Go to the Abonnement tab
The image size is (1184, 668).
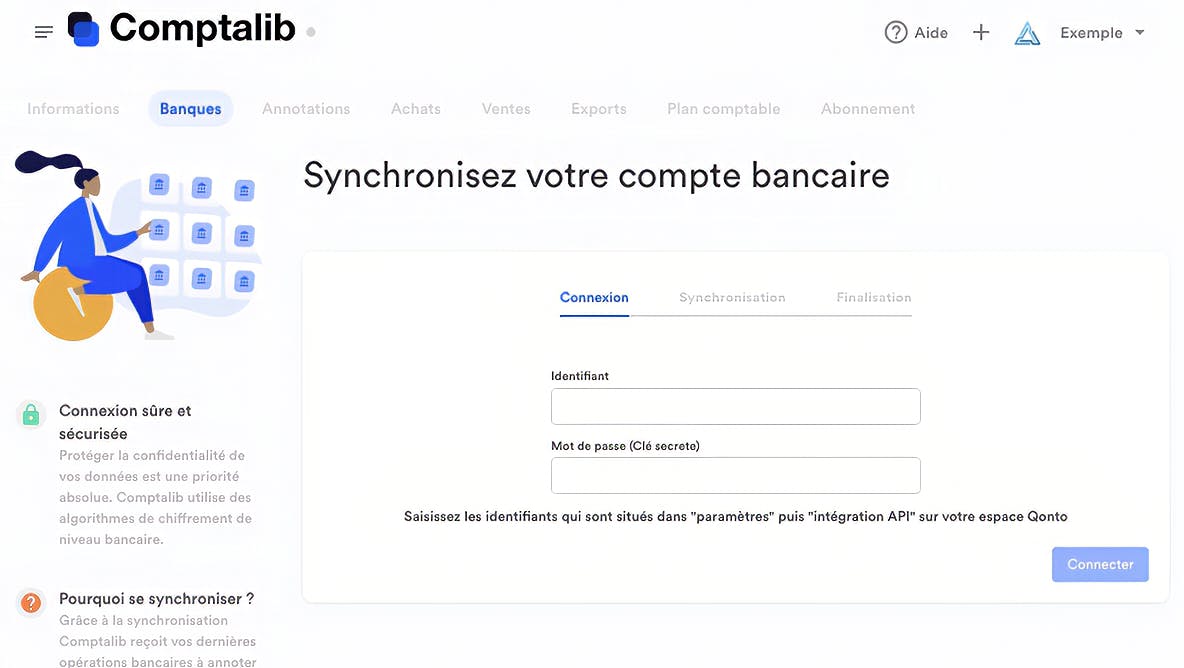tap(868, 109)
